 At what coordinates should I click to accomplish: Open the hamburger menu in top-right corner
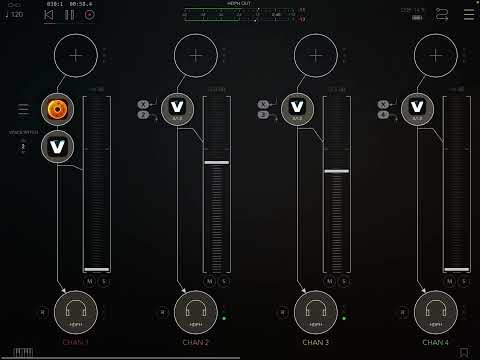(x=469, y=14)
